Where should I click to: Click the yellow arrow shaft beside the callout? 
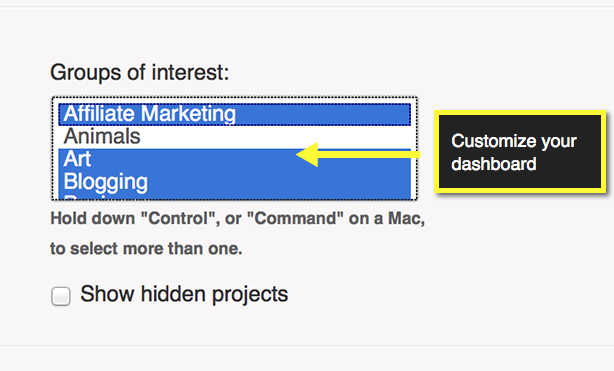(368, 154)
